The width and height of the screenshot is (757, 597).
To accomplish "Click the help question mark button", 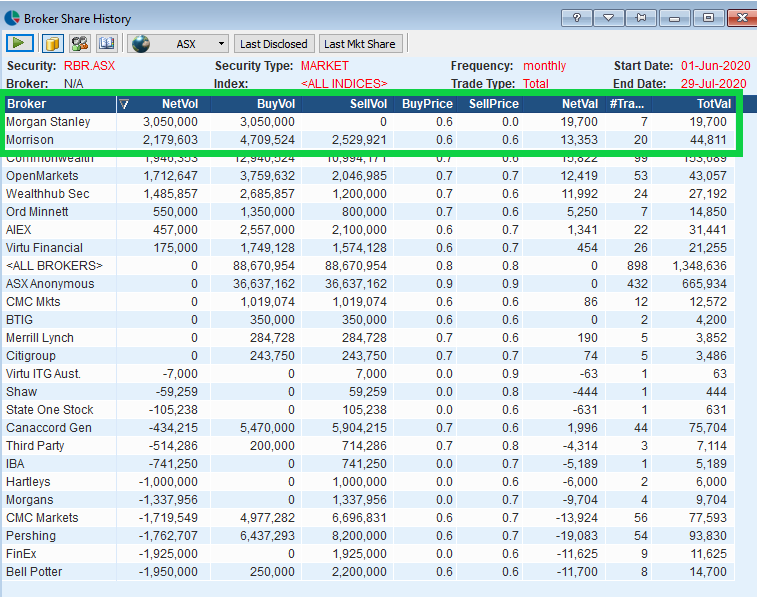I will (x=577, y=18).
